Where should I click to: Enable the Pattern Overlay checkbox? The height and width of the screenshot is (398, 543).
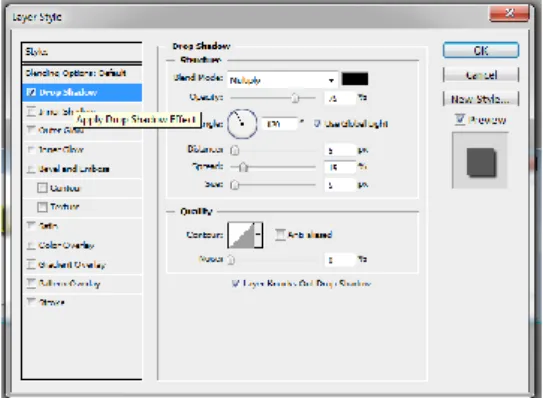(x=31, y=283)
